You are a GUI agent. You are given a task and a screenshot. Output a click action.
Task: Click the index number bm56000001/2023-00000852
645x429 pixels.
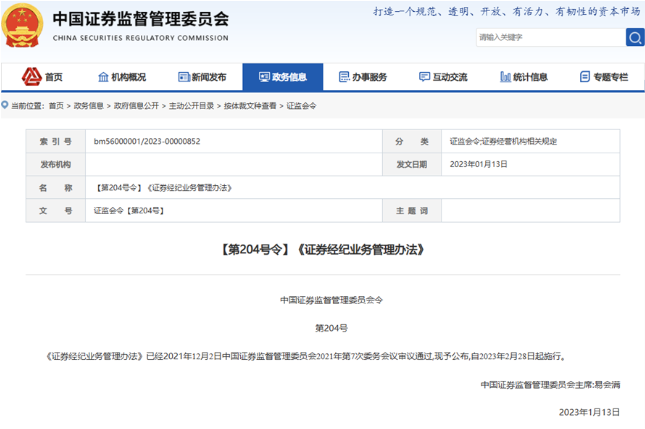click(x=147, y=141)
